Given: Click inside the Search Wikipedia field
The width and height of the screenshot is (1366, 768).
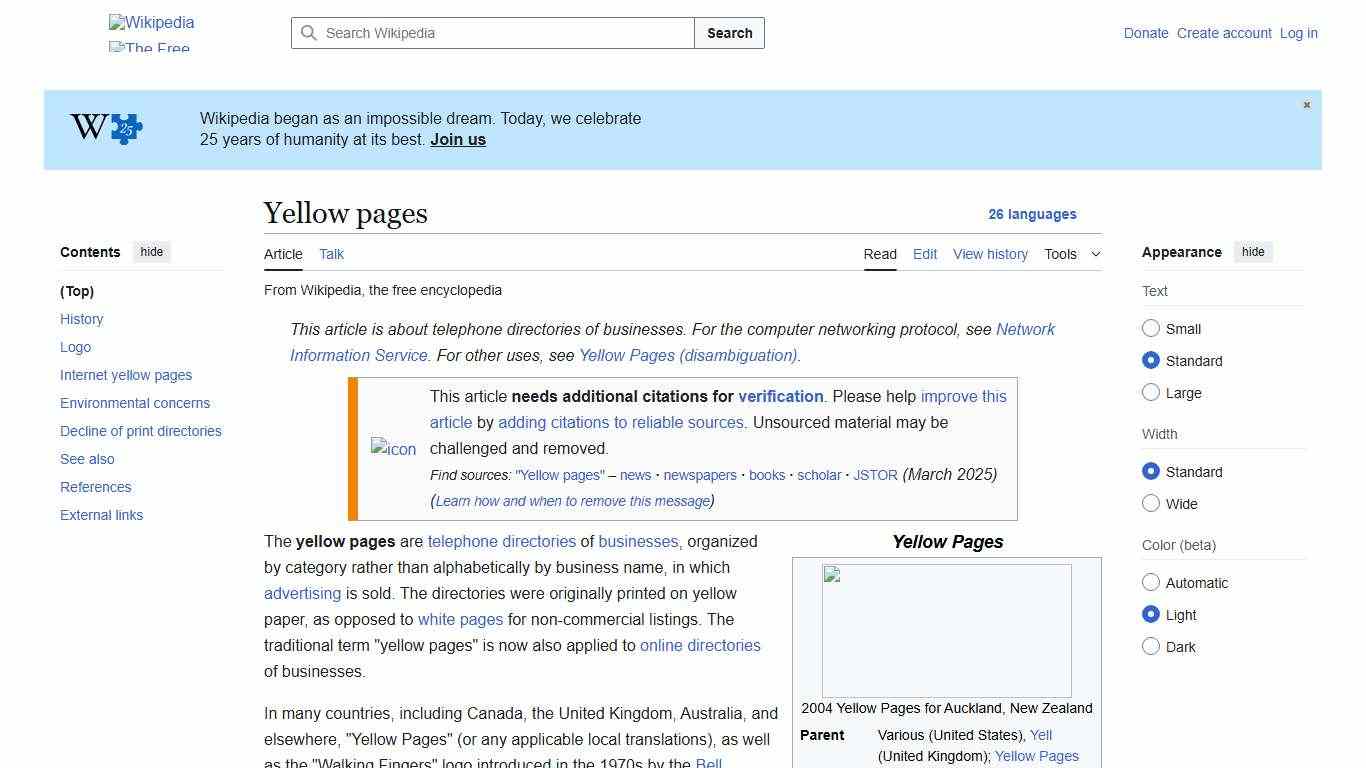Looking at the screenshot, I should pos(490,33).
